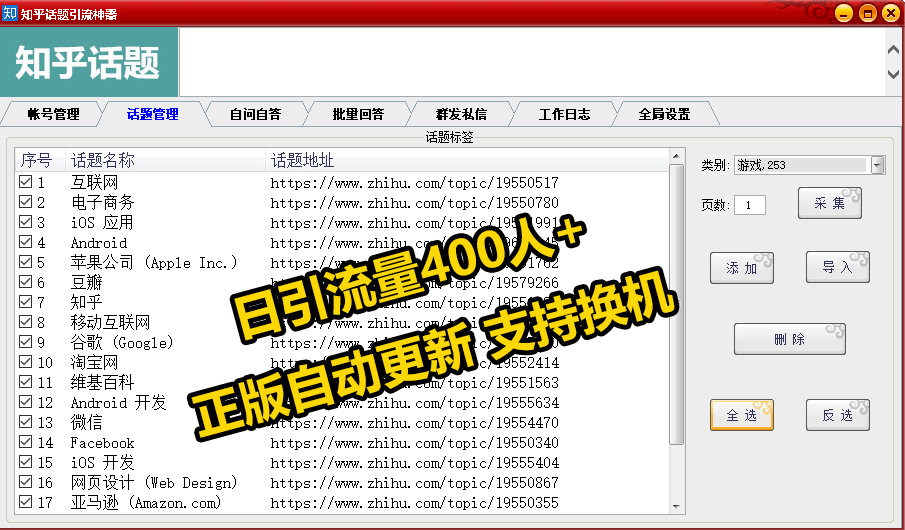Click the 页数 input field
905x530 pixels.
pyautogui.click(x=750, y=205)
